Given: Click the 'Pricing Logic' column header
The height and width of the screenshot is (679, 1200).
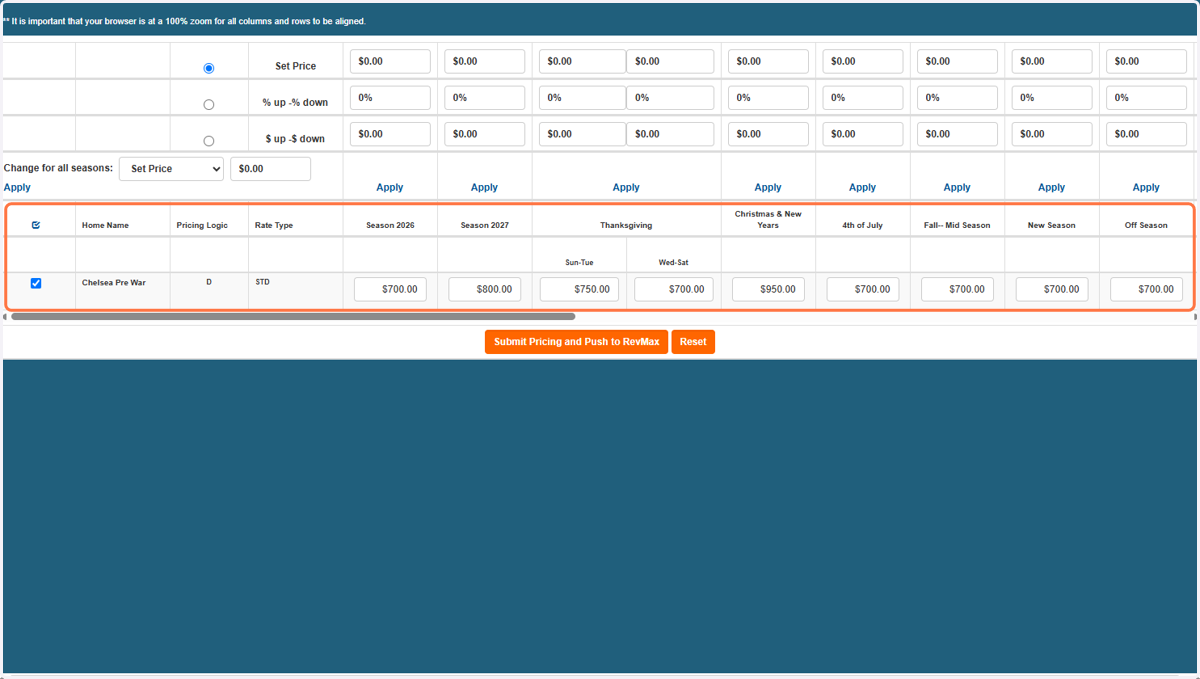Looking at the screenshot, I should point(202,226).
